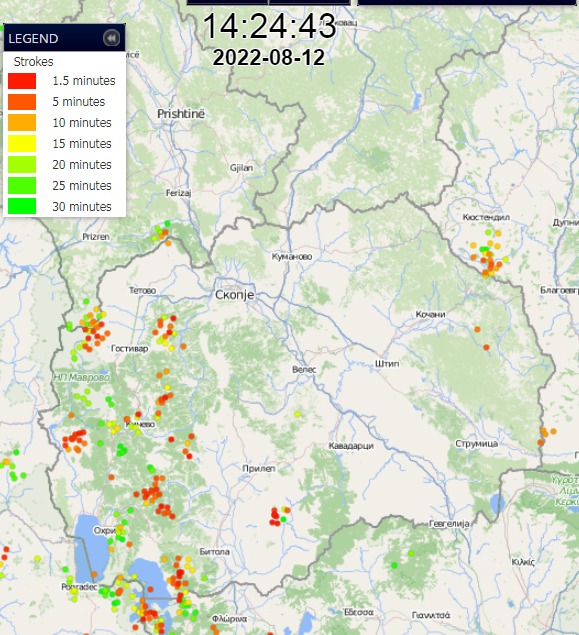Click the Pogradec town label
Screen dimensions: 579x635
pyautogui.click(x=79, y=587)
